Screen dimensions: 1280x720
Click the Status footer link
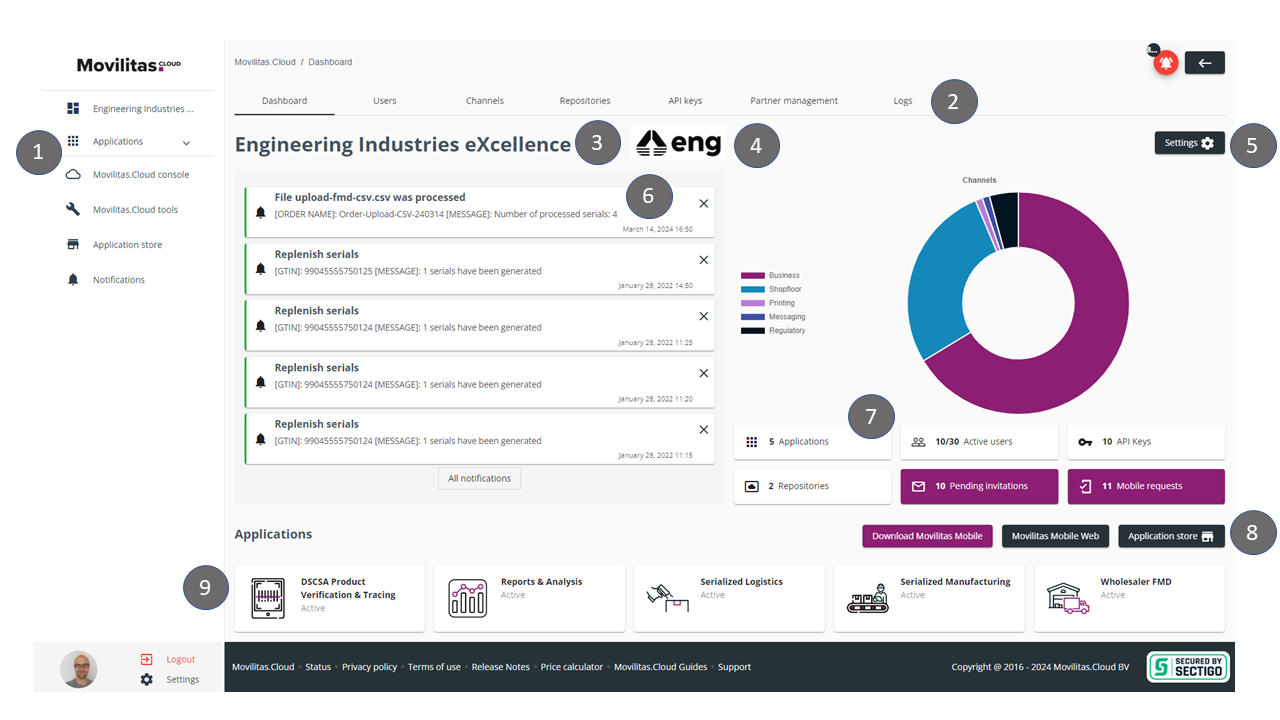318,667
